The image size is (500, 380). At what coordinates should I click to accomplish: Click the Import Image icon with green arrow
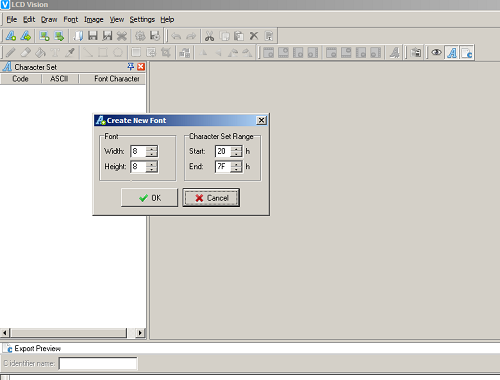point(59,36)
